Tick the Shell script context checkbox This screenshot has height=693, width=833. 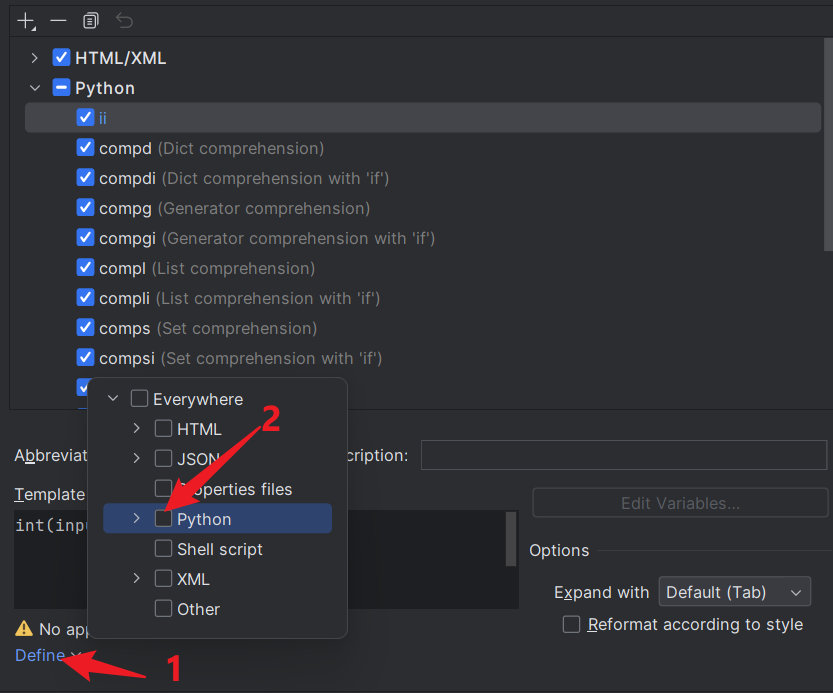[x=163, y=549]
